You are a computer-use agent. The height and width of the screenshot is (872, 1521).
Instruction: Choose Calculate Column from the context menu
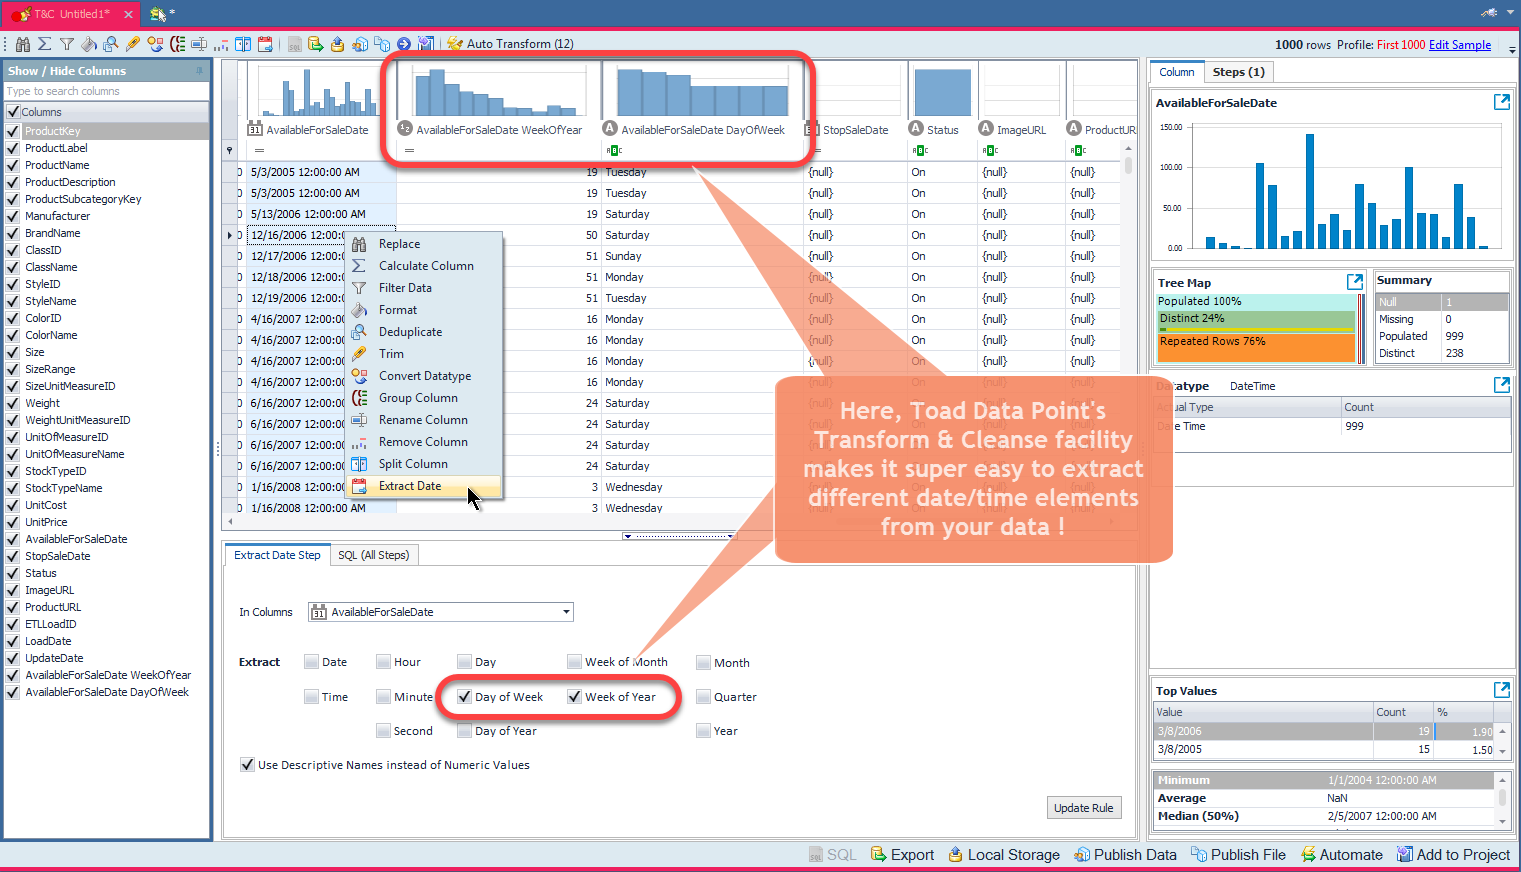[424, 266]
